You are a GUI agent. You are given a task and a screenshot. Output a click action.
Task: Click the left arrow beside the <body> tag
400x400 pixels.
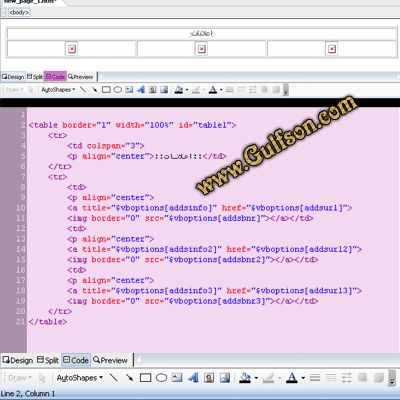pyautogui.click(x=4, y=13)
